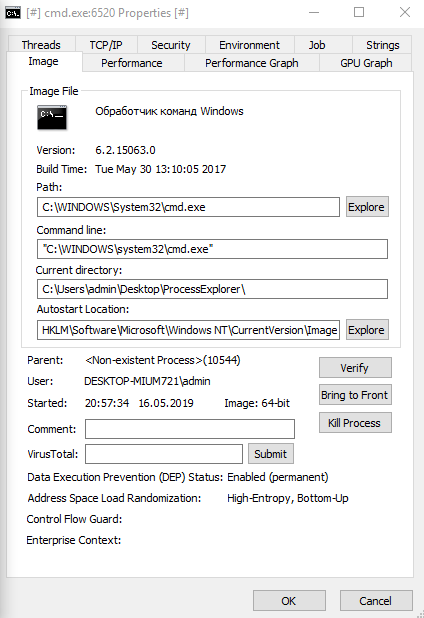Open the Security tab

click(171, 45)
